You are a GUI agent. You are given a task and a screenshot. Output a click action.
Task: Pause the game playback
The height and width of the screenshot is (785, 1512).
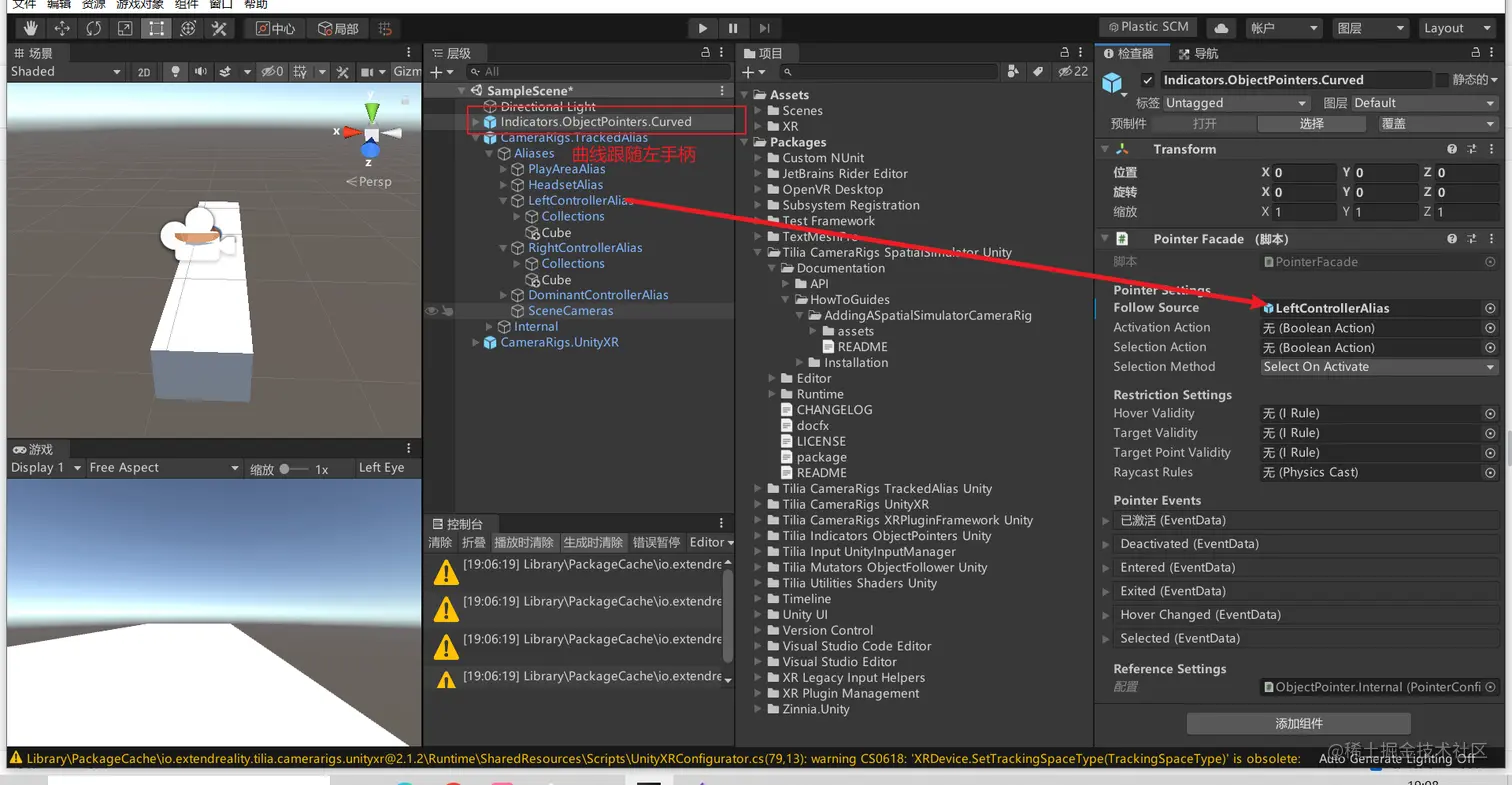click(x=733, y=28)
